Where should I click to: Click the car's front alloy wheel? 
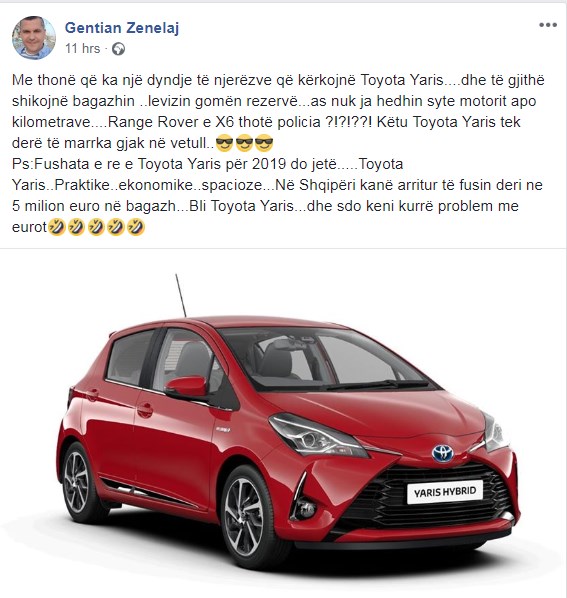click(x=245, y=517)
